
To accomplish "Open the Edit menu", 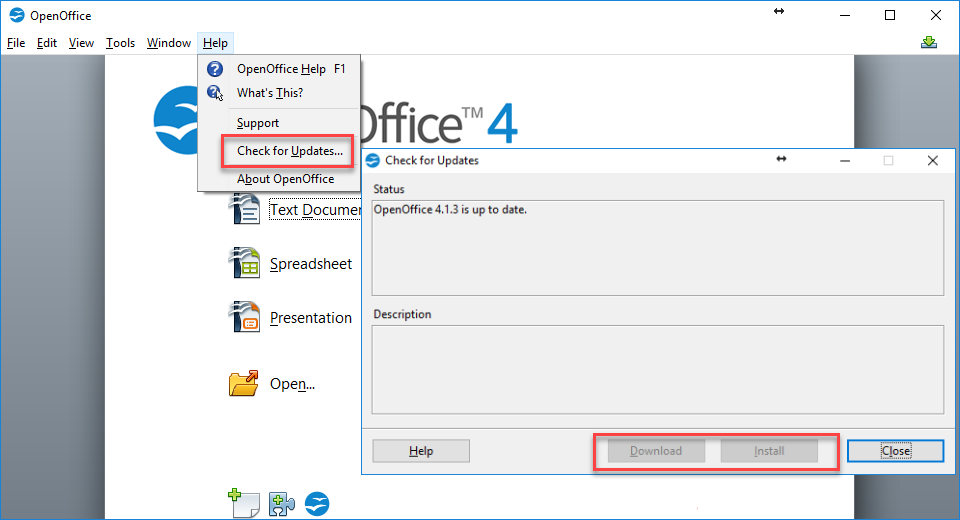I will click(47, 43).
